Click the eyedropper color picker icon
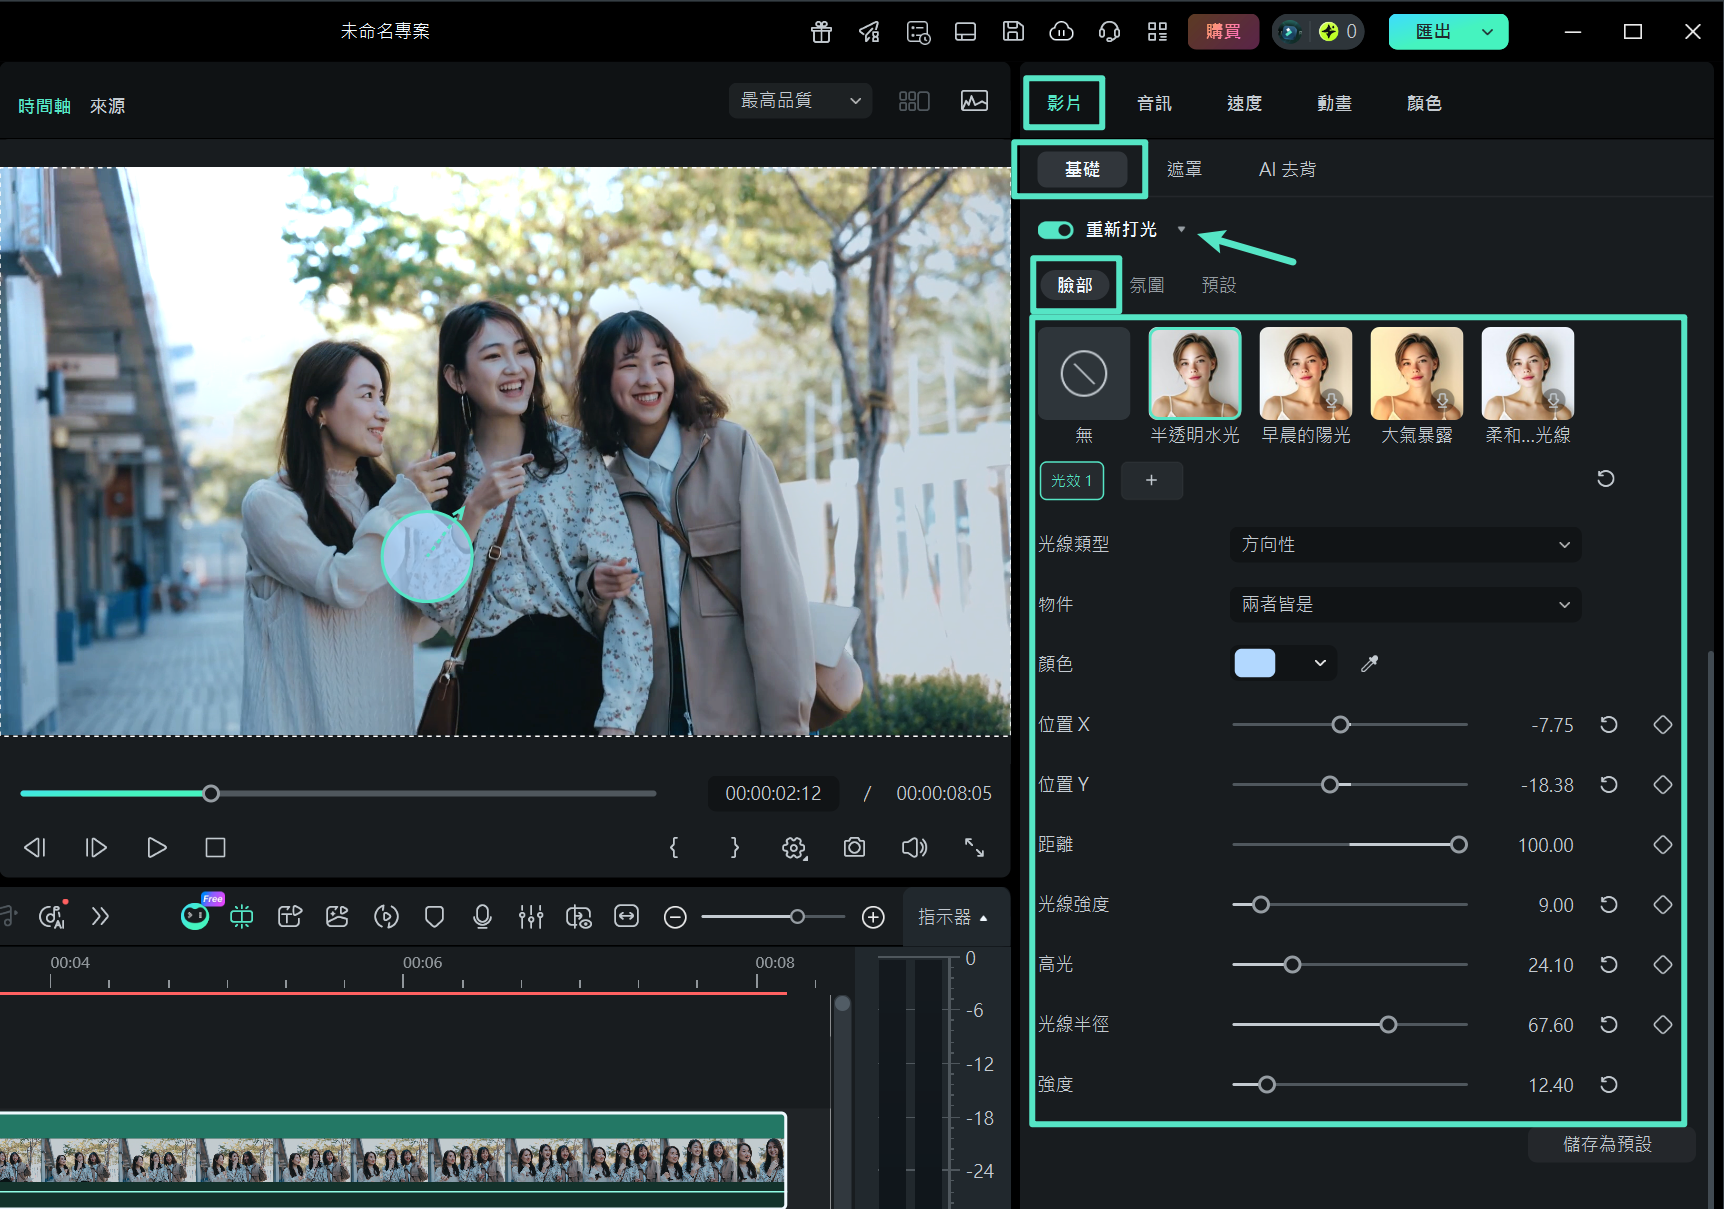 click(x=1370, y=664)
